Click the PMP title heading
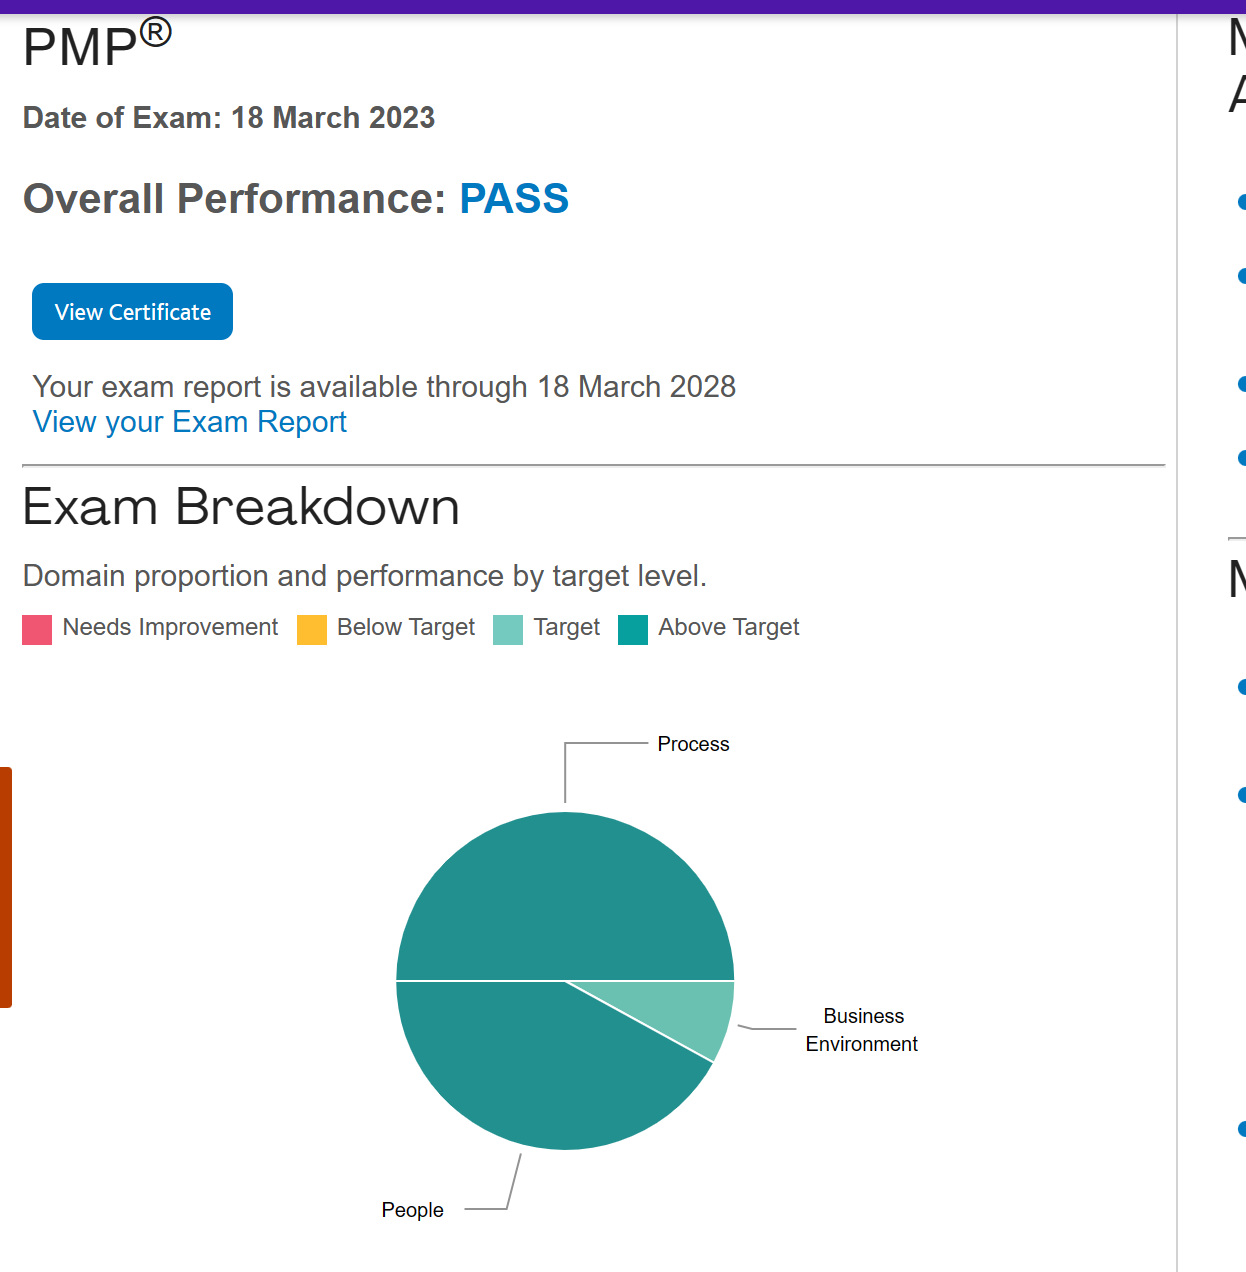The height and width of the screenshot is (1272, 1246). 97,46
